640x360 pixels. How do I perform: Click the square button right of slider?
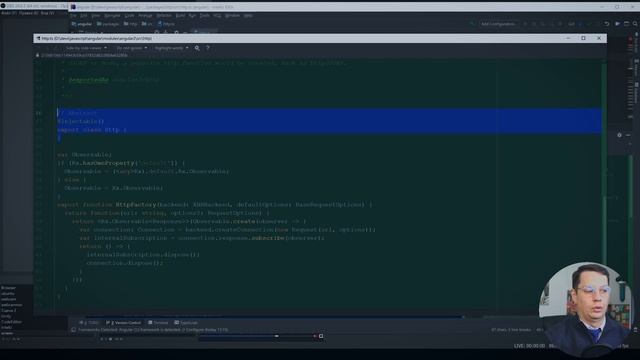coord(321,336)
